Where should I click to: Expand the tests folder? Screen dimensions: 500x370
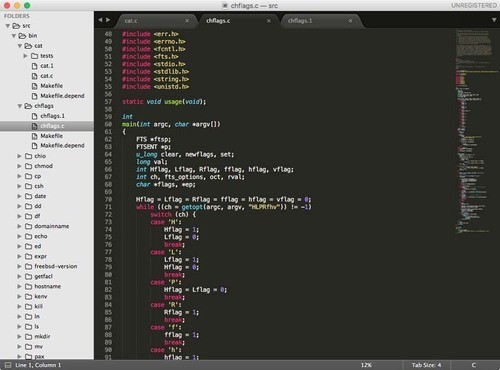tap(26, 56)
